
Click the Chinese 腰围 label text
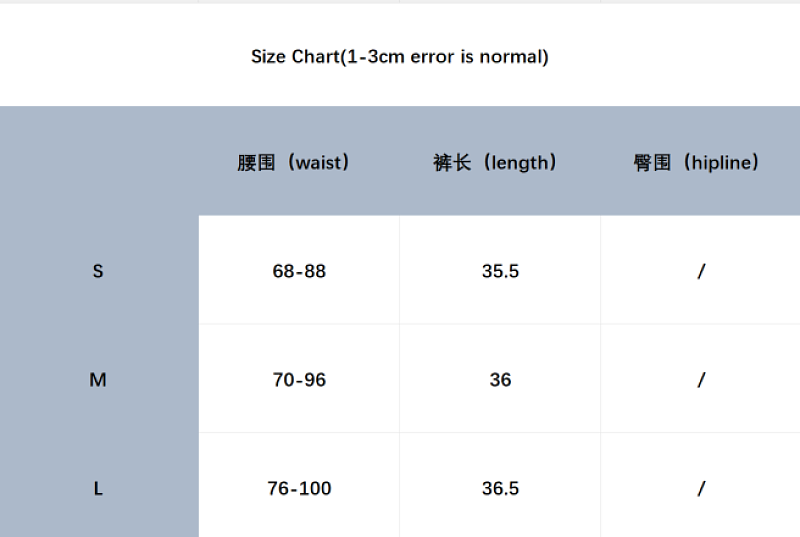pos(256,163)
